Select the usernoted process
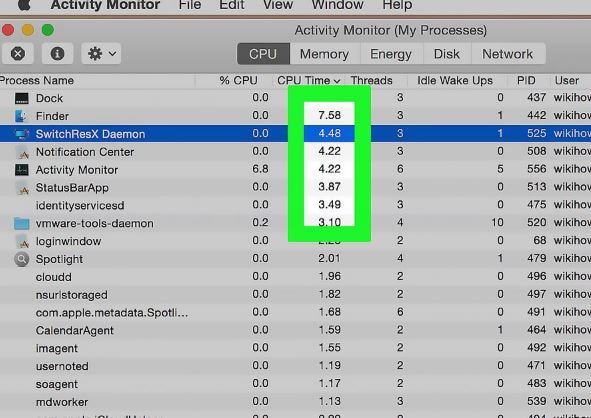The image size is (591, 418). [x=296, y=366]
